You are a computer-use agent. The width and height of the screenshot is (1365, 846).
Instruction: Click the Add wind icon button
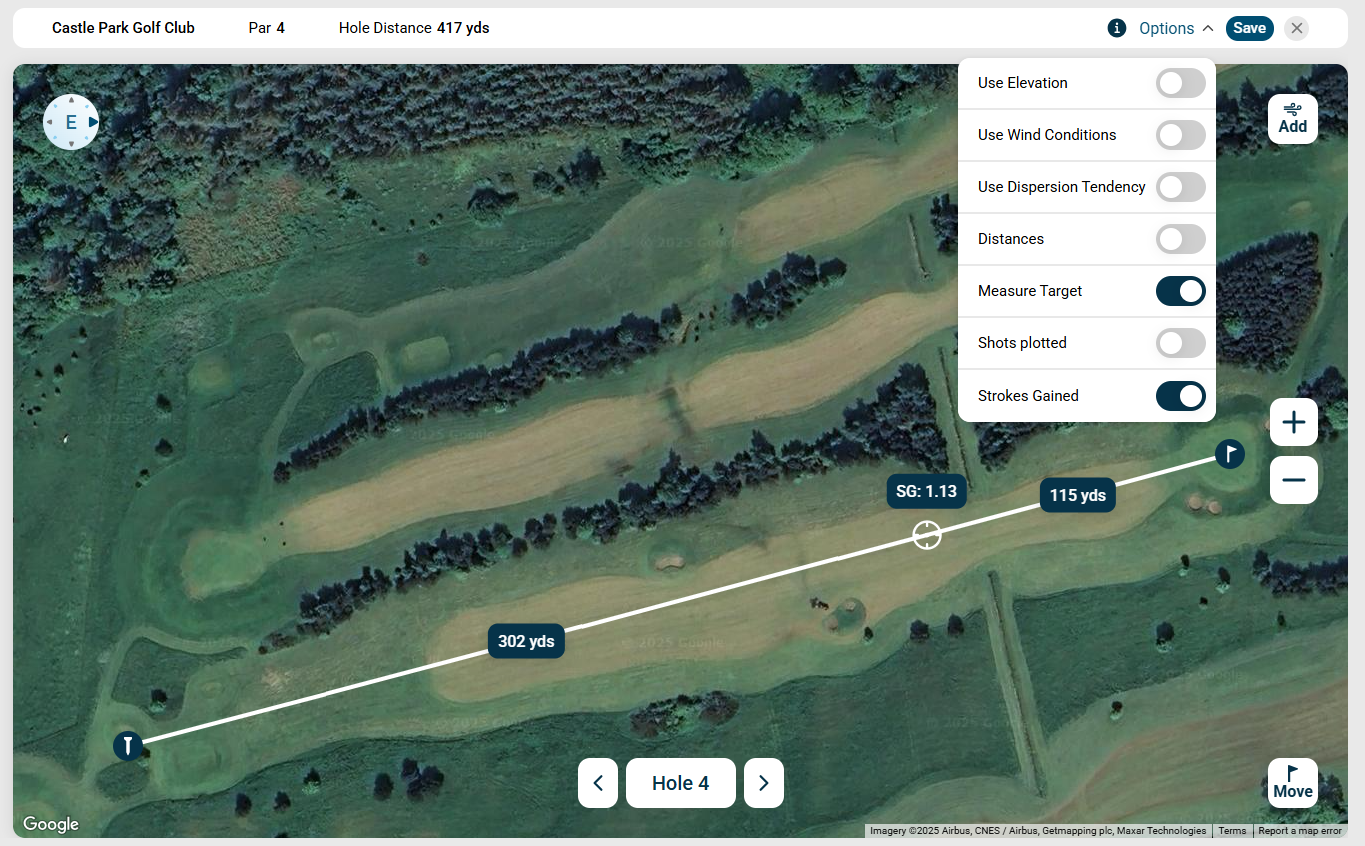pyautogui.click(x=1292, y=119)
